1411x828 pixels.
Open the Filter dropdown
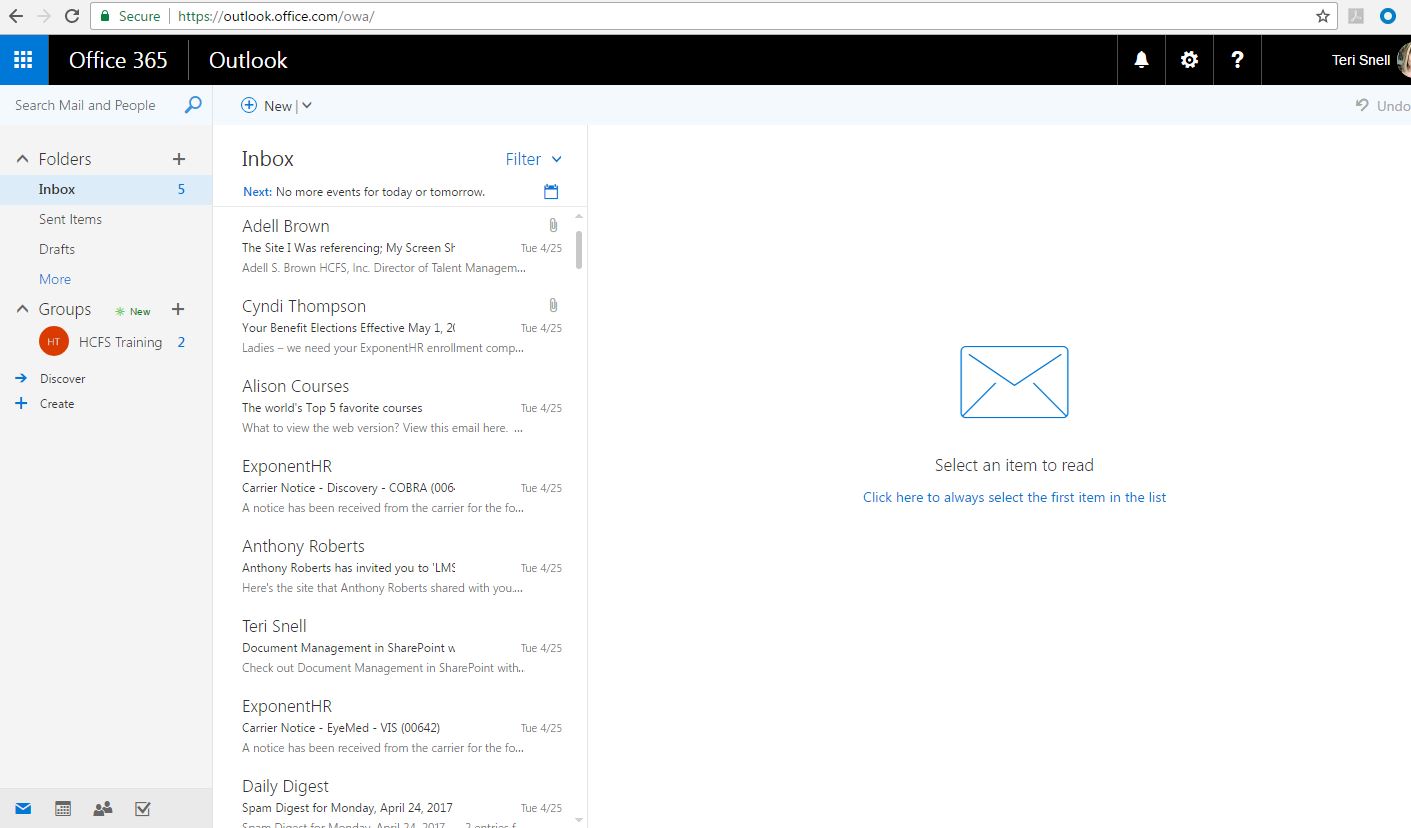534,159
